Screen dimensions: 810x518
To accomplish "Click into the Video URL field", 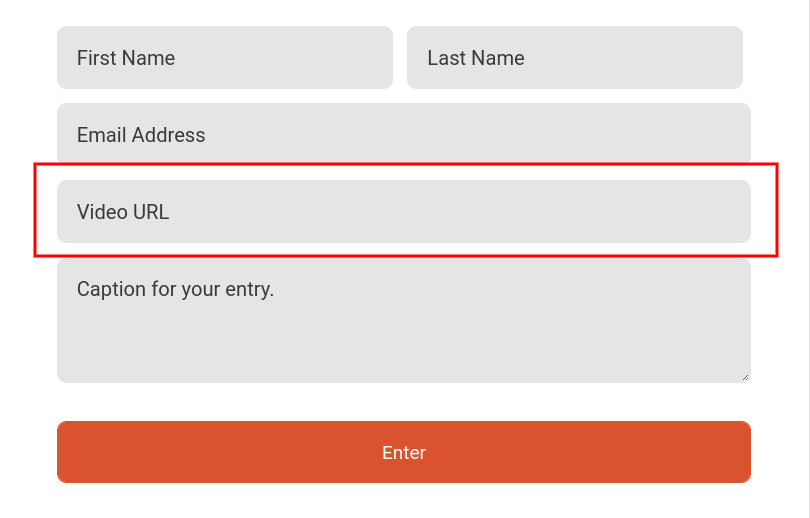I will [403, 211].
